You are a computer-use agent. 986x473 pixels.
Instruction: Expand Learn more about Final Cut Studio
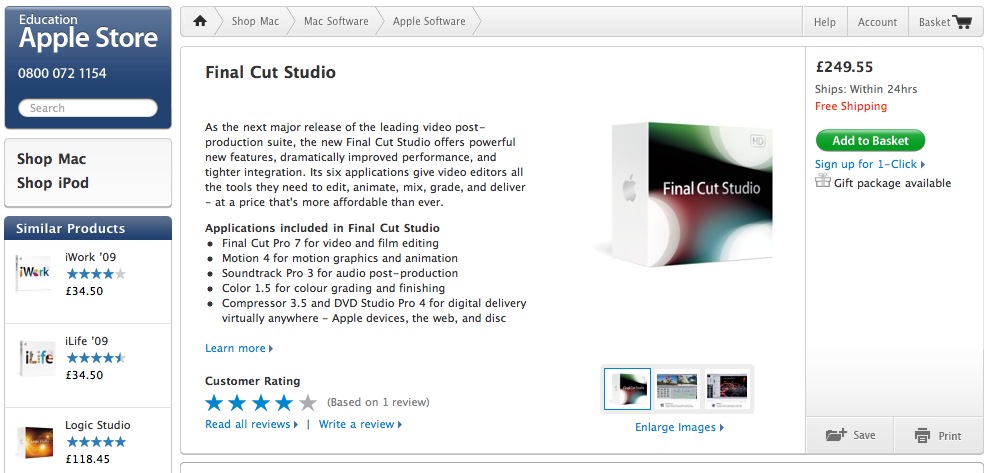tap(239, 348)
